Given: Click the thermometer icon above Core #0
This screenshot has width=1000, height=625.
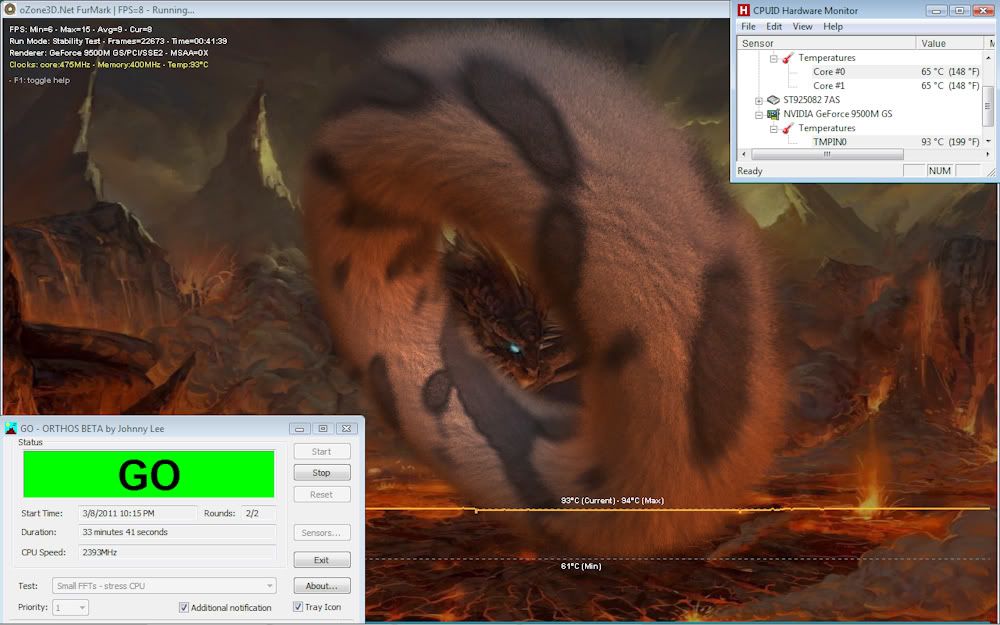Looking at the screenshot, I should coord(788,57).
